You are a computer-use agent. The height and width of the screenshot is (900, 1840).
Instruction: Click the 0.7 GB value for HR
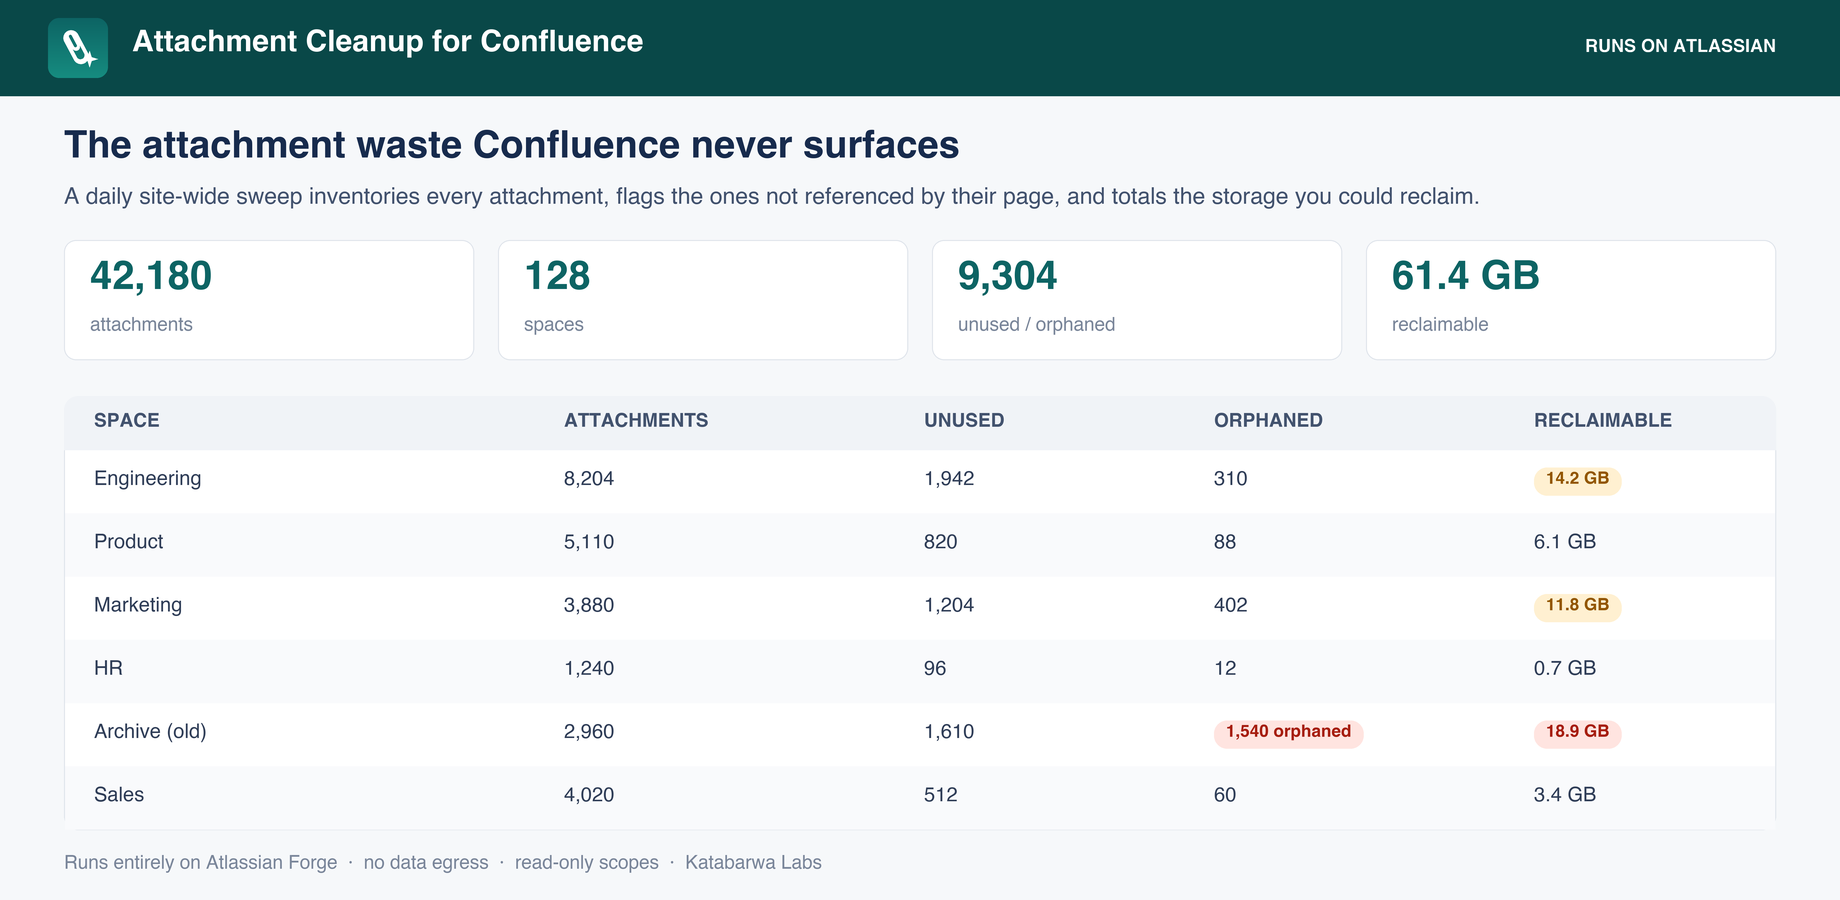pos(1565,668)
